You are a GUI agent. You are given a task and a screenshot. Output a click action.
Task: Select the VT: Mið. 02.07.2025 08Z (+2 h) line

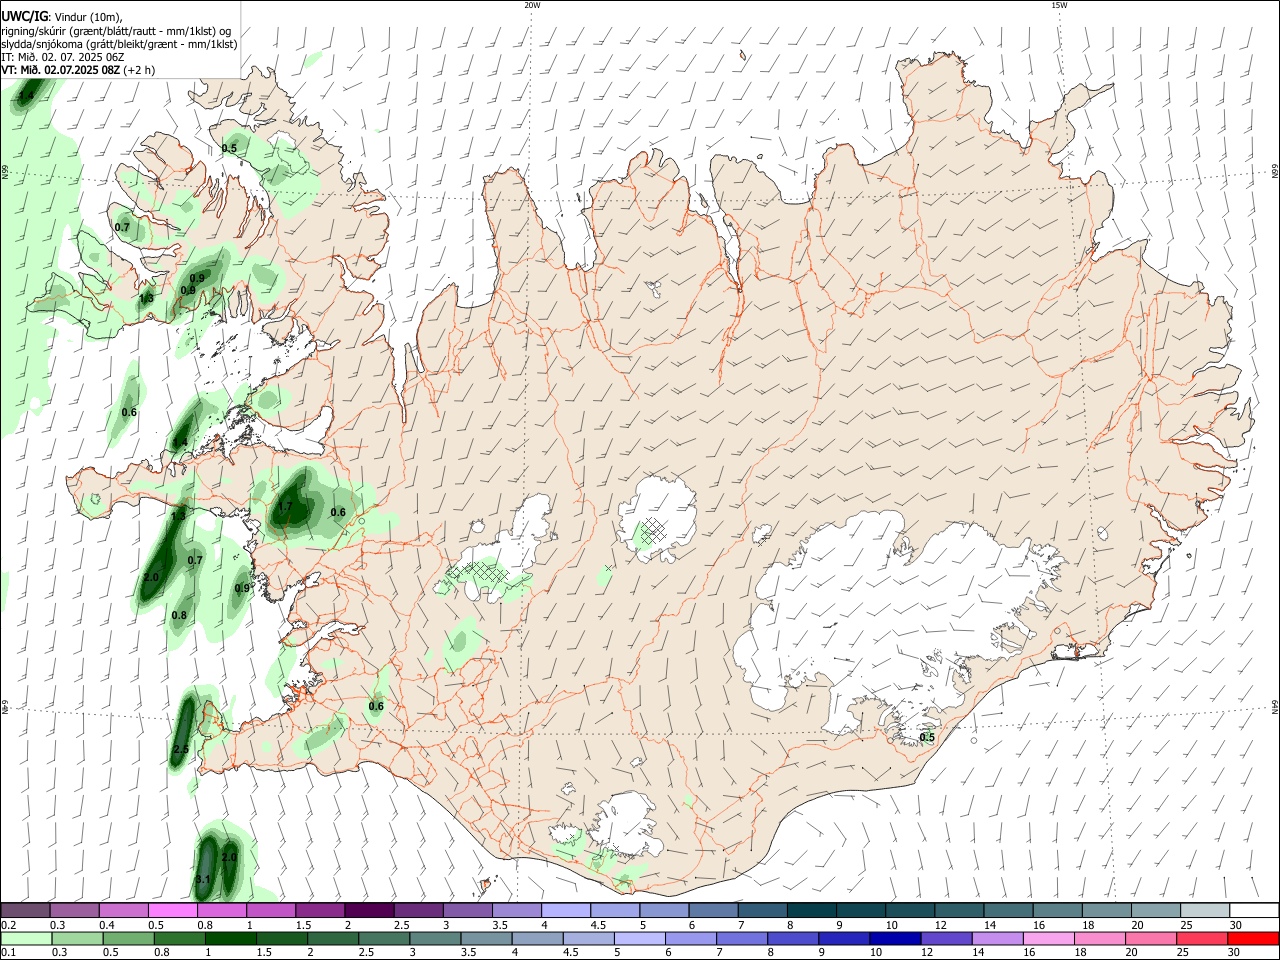pos(78,70)
